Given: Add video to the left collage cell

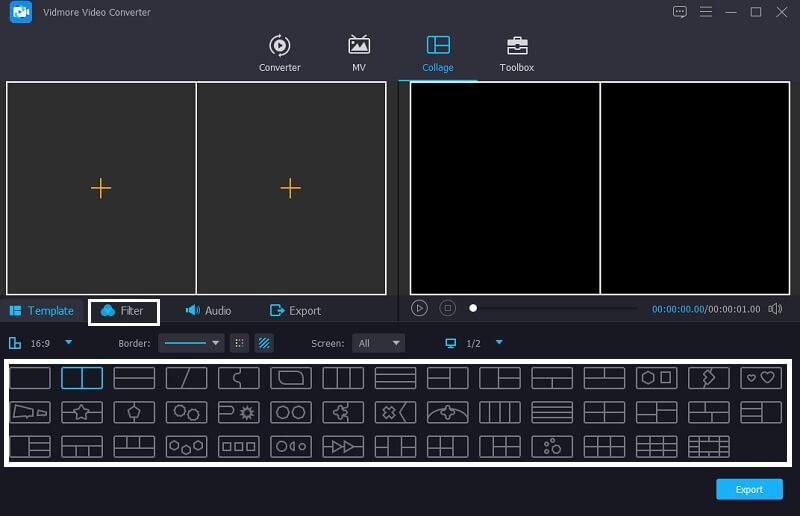Looking at the screenshot, I should pos(101,188).
